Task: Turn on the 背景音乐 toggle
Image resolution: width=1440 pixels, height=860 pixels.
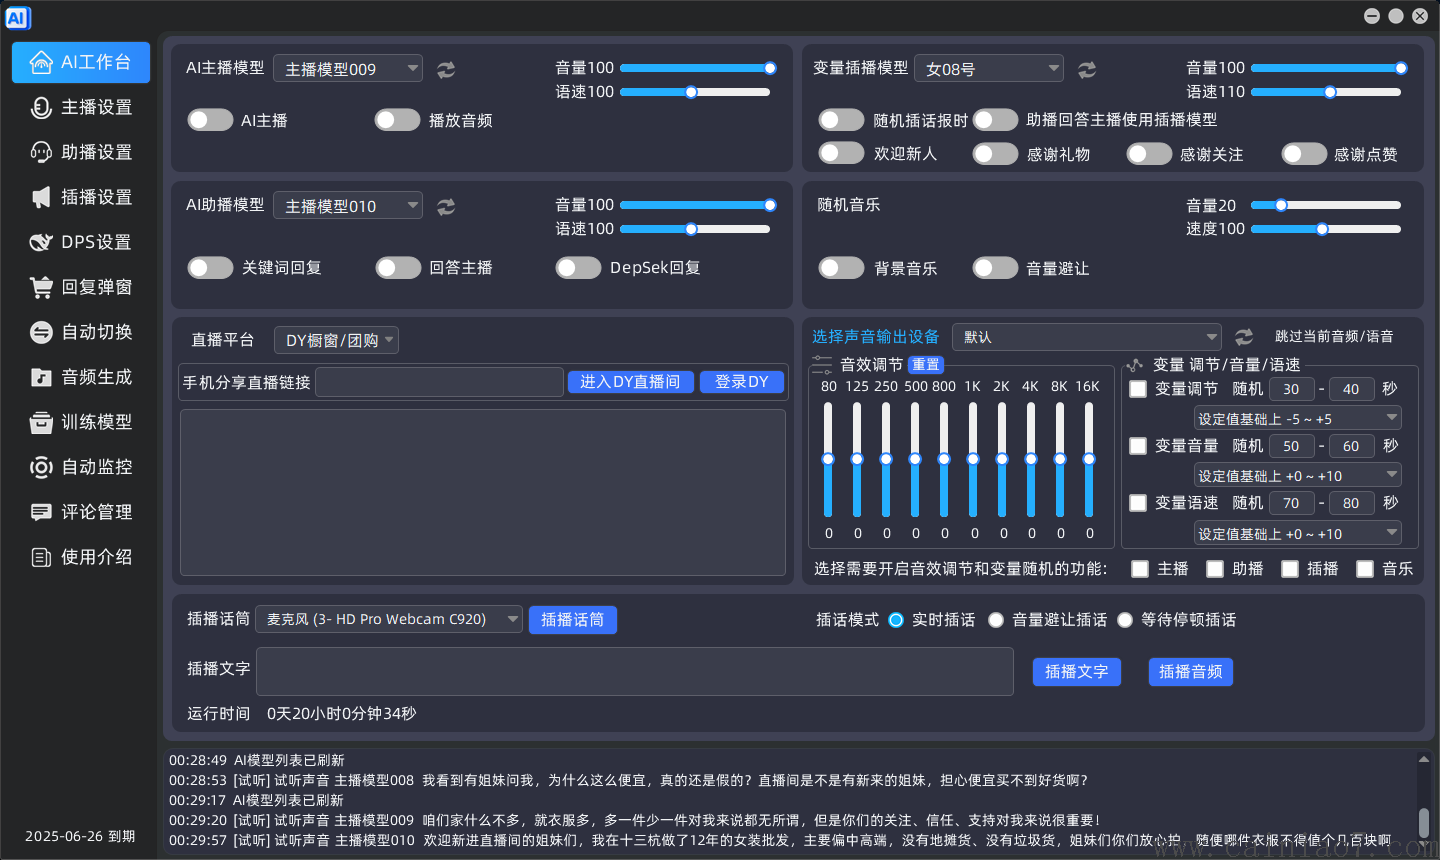Action: pos(841,267)
